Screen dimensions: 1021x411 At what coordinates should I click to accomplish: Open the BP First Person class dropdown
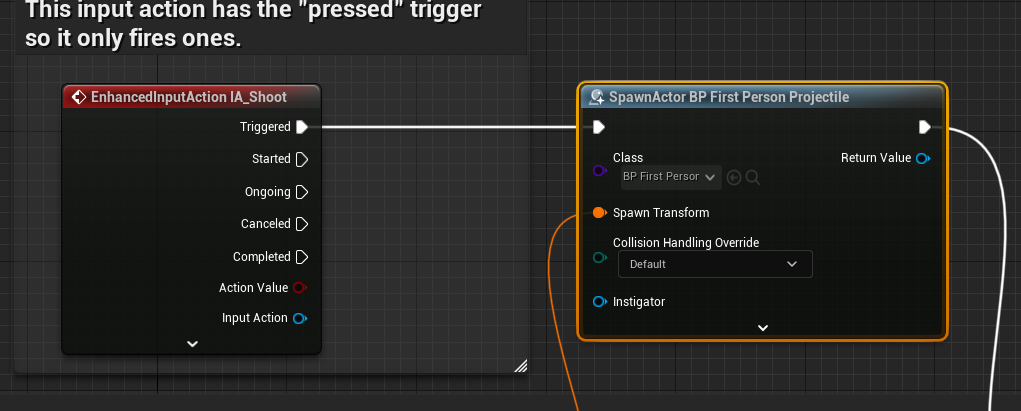(x=671, y=177)
